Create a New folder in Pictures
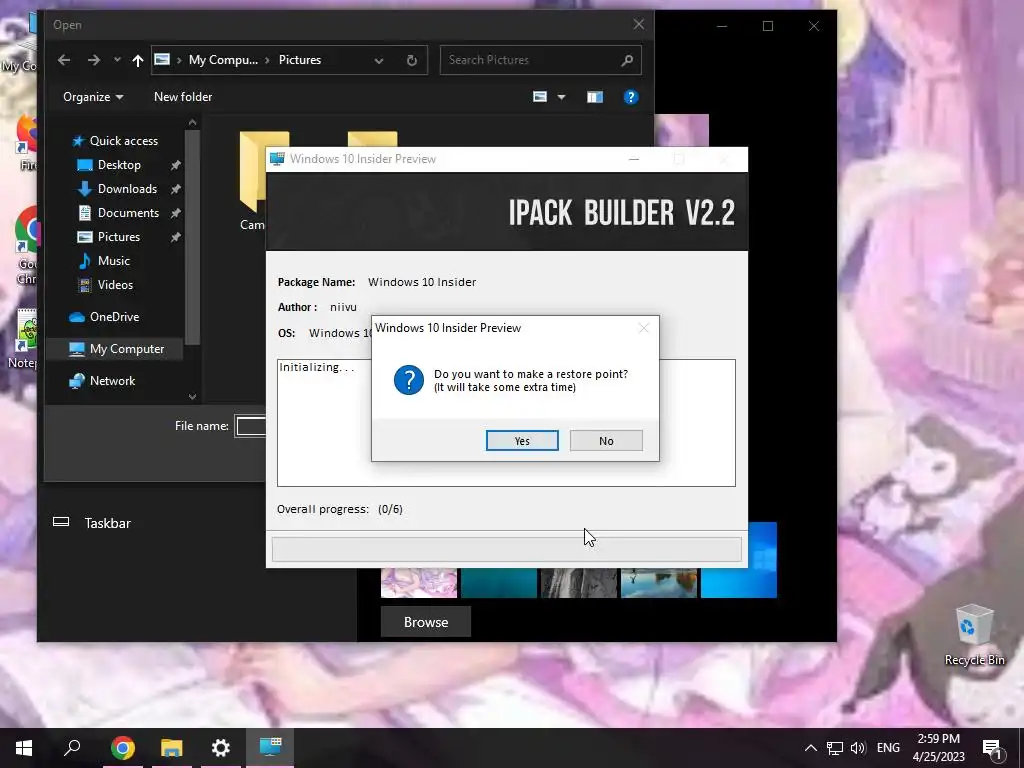The image size is (1024, 768). click(183, 97)
